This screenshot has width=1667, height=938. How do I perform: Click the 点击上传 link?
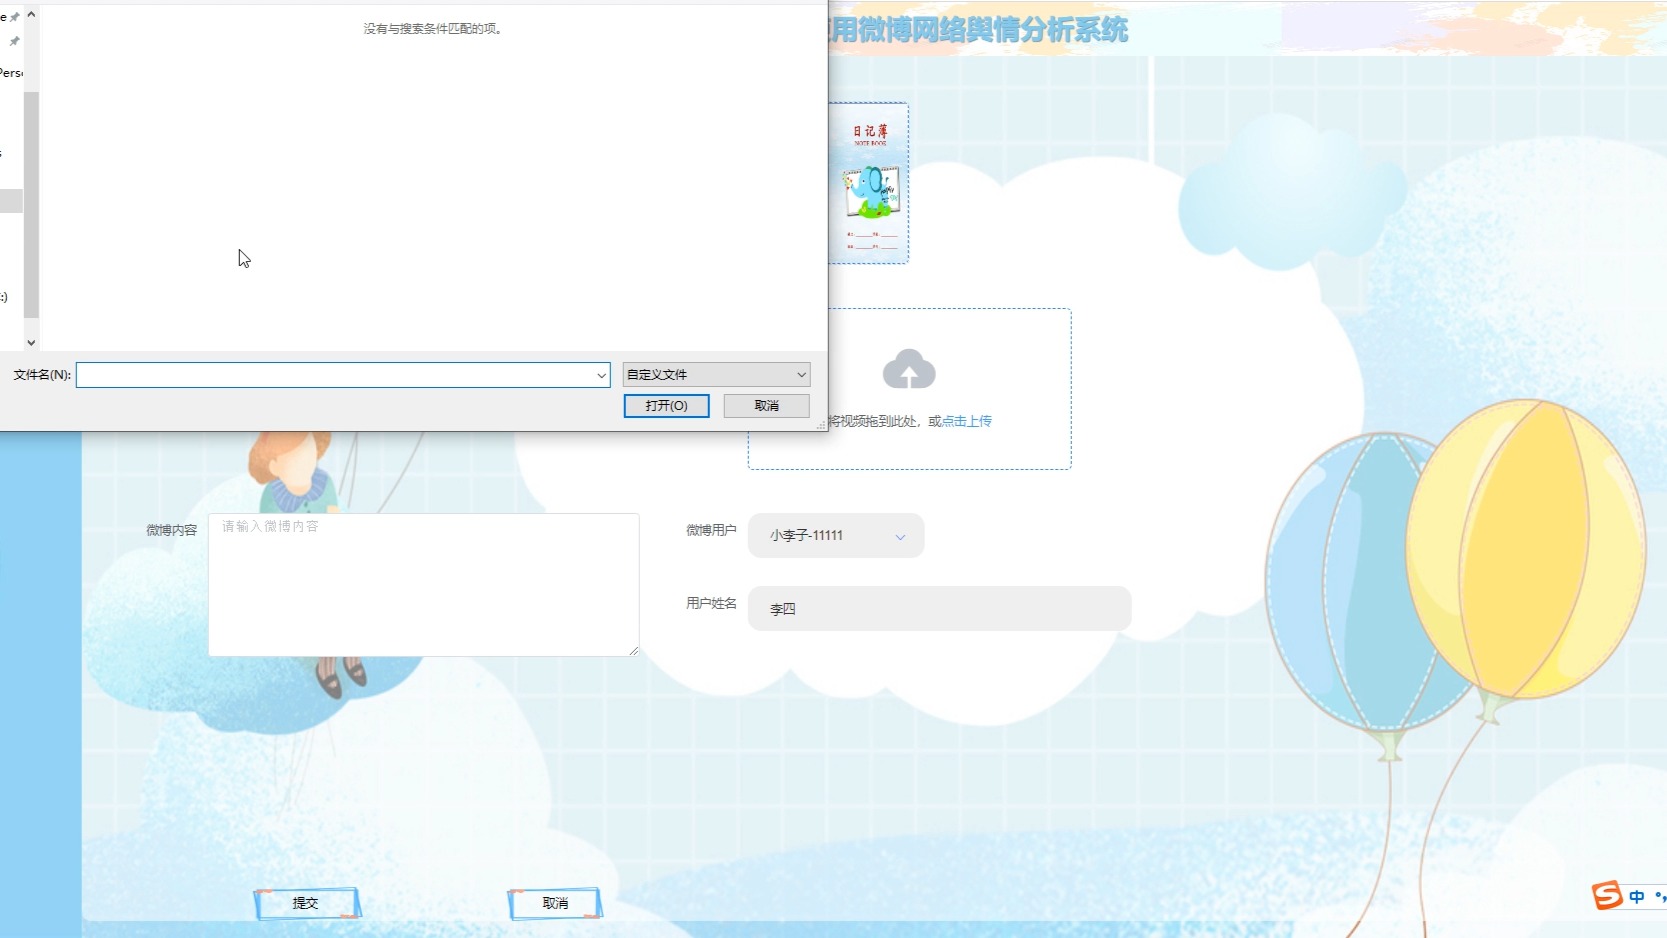(x=967, y=421)
